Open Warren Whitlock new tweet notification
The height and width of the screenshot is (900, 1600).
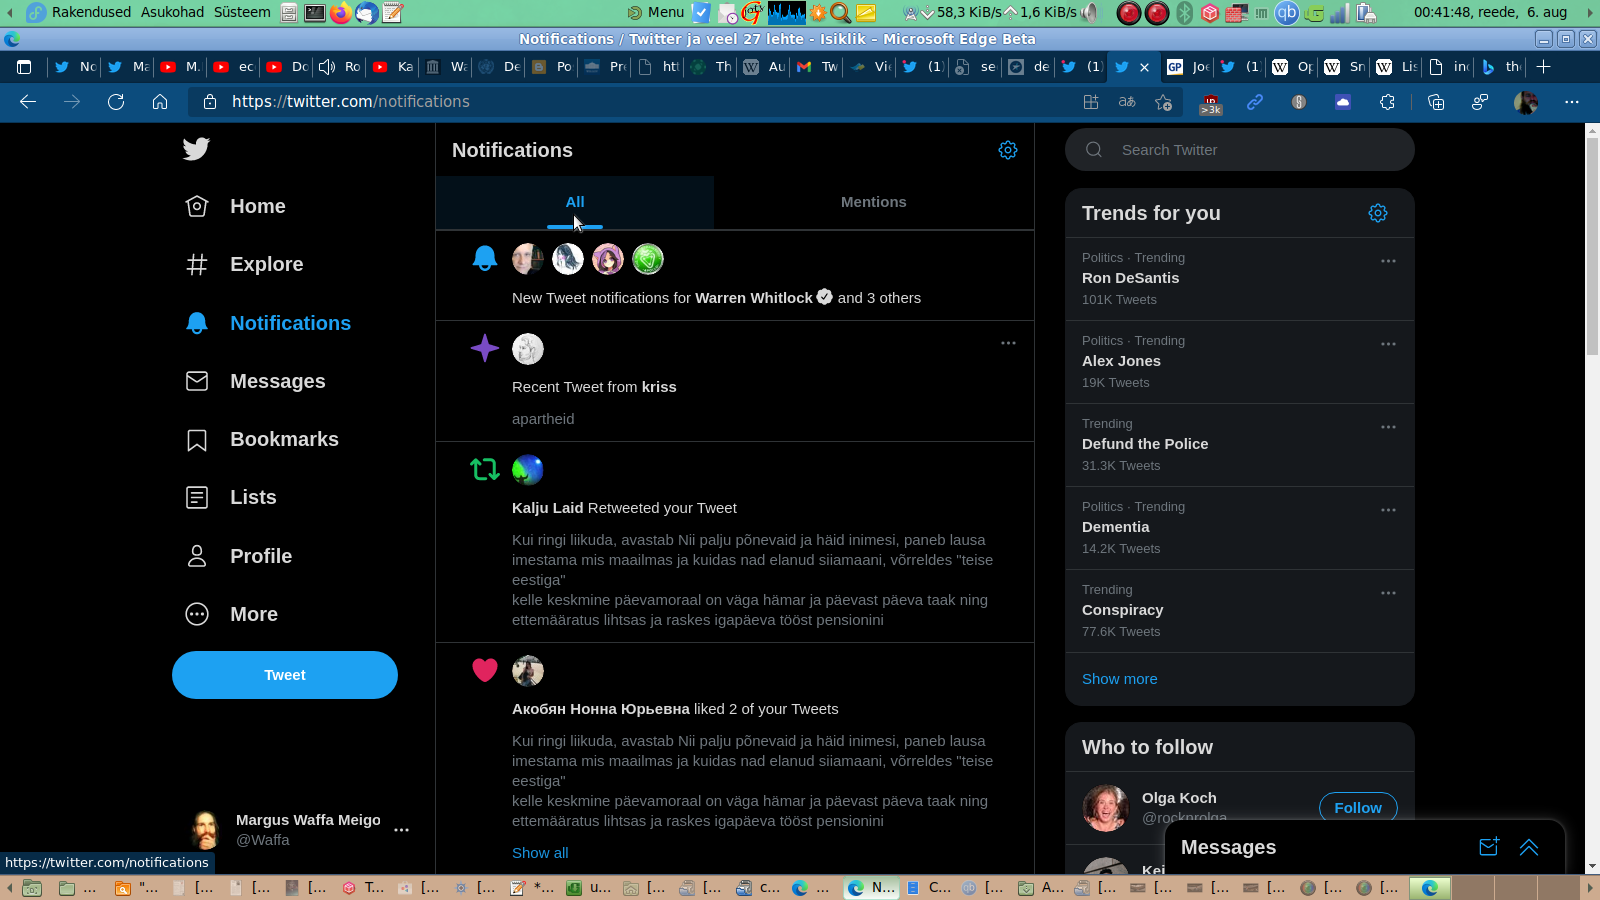(x=735, y=275)
